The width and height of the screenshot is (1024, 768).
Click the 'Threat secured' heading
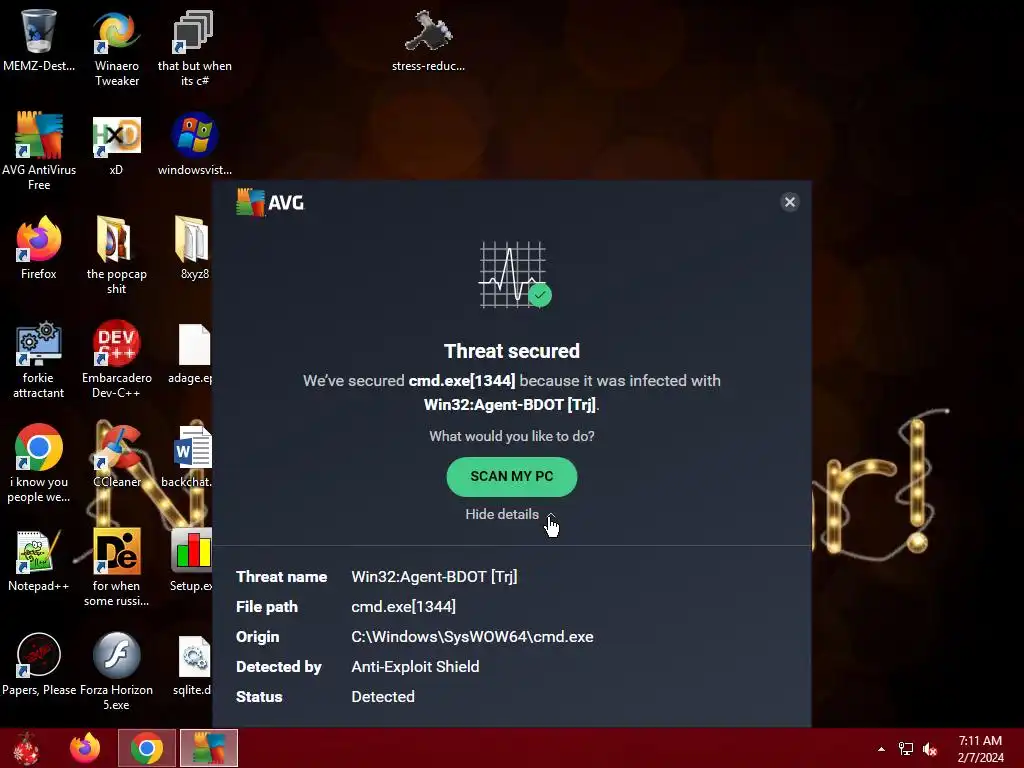511,351
